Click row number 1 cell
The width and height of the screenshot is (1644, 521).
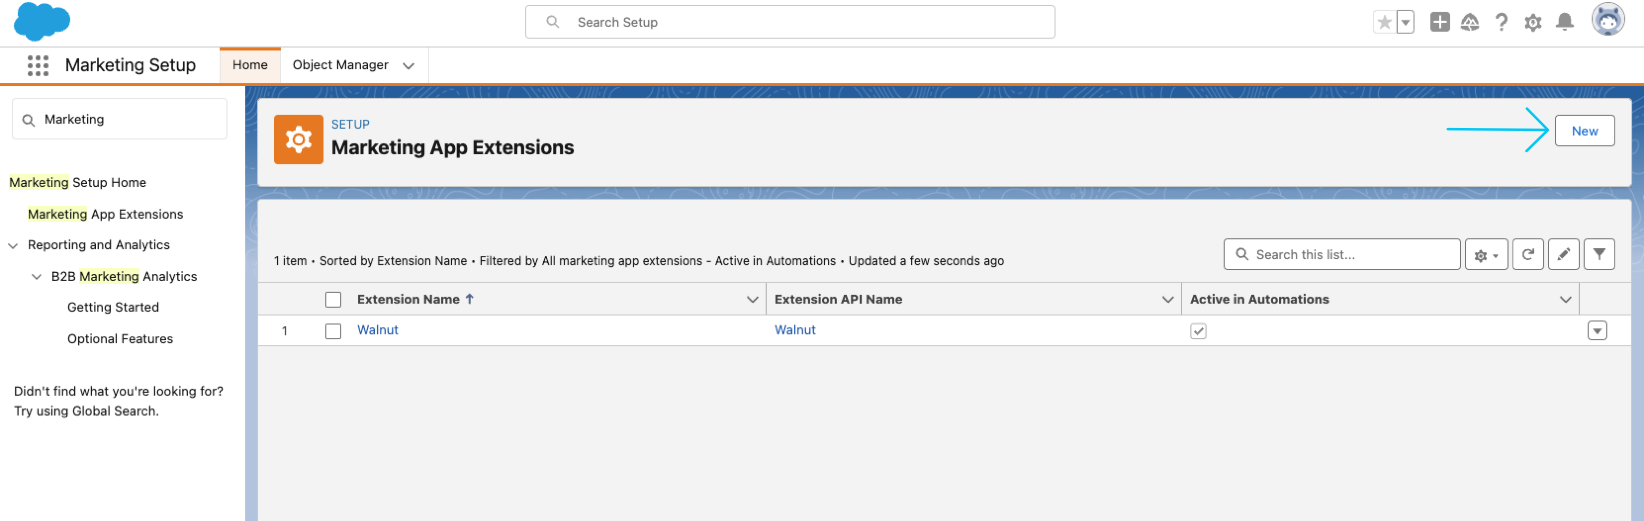(x=285, y=331)
